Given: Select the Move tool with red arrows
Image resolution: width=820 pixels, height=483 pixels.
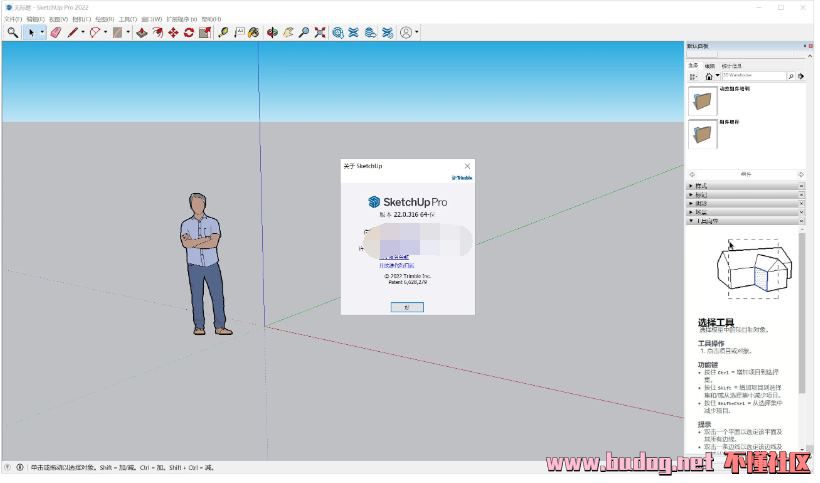Looking at the screenshot, I should coord(173,32).
